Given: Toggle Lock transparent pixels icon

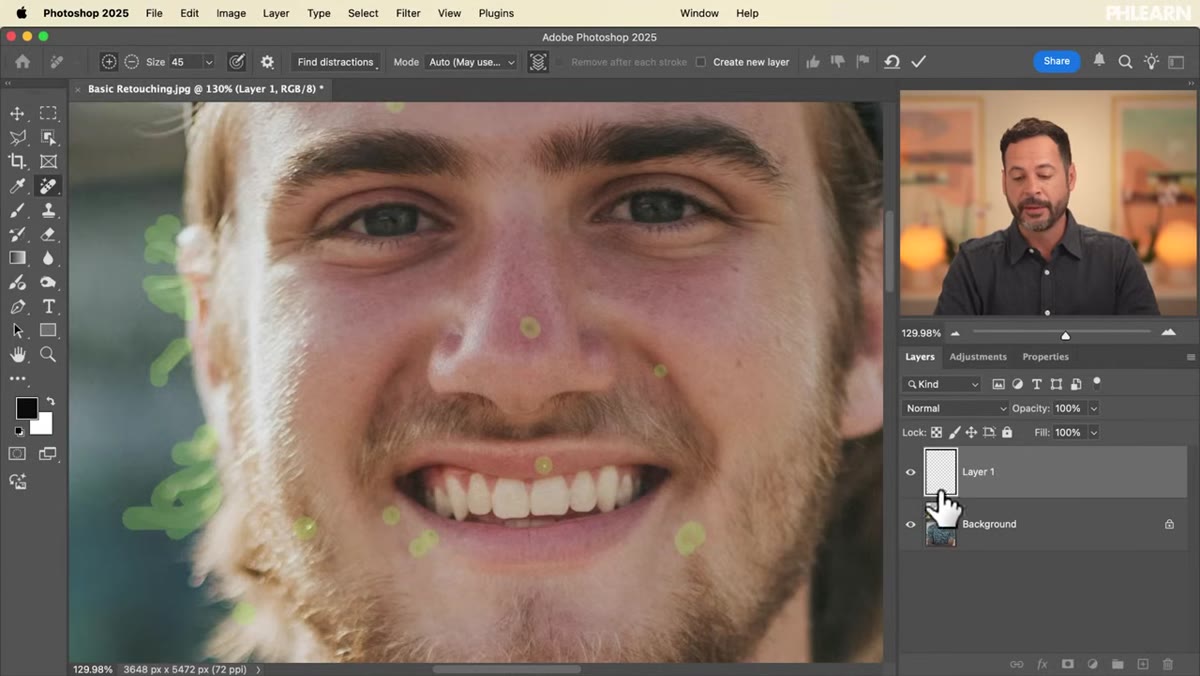Looking at the screenshot, I should click(937, 432).
